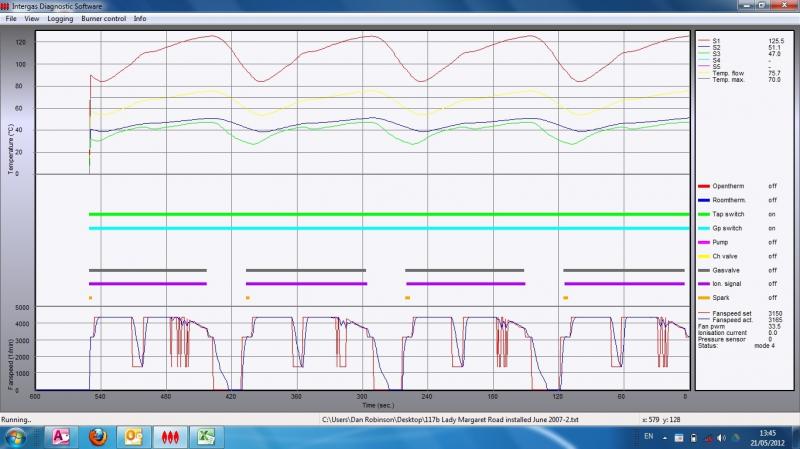
Task: Switch to Intergas Diagnostic taskbar icon
Action: coord(170,437)
